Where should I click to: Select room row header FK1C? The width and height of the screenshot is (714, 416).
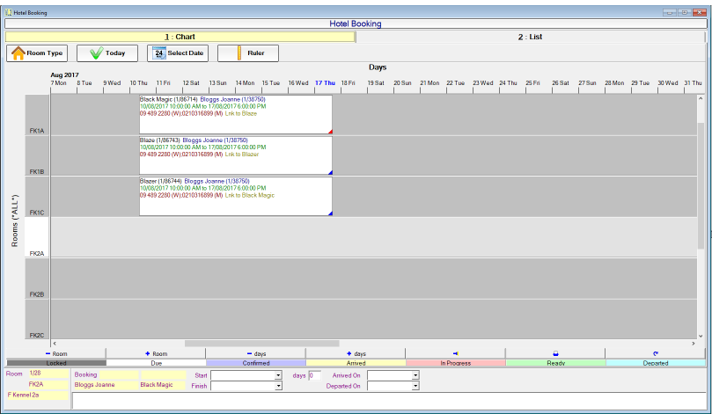click(x=37, y=197)
